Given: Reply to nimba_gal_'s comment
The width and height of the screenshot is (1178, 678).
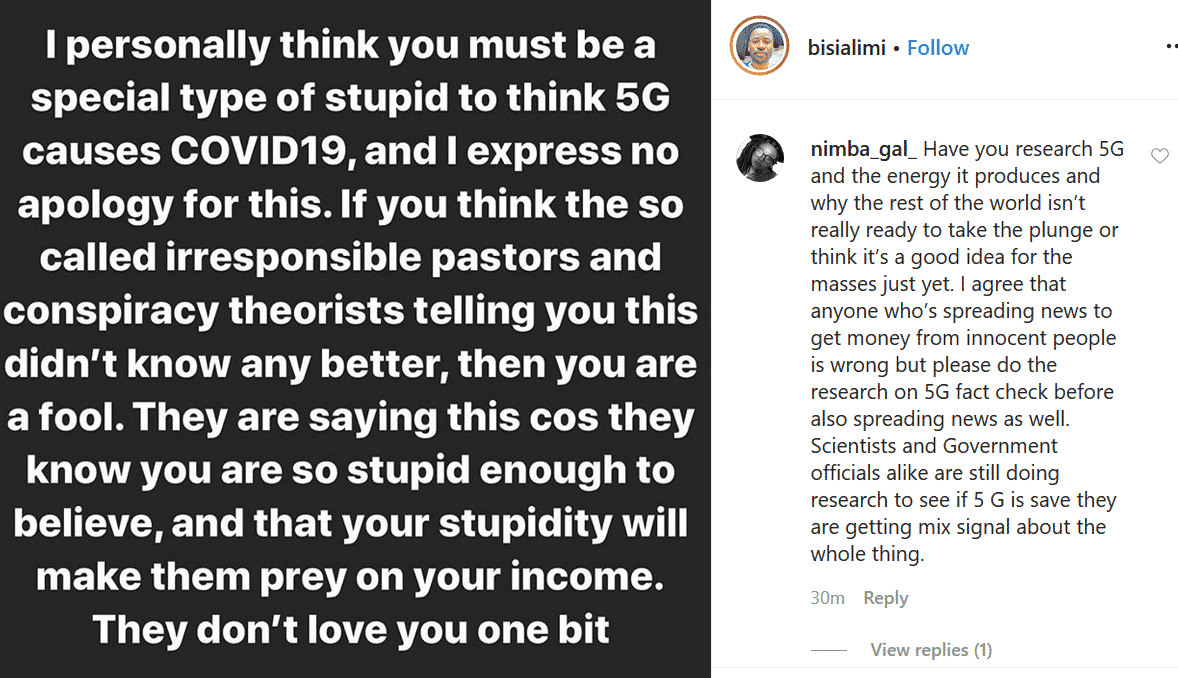Looking at the screenshot, I should [x=885, y=598].
